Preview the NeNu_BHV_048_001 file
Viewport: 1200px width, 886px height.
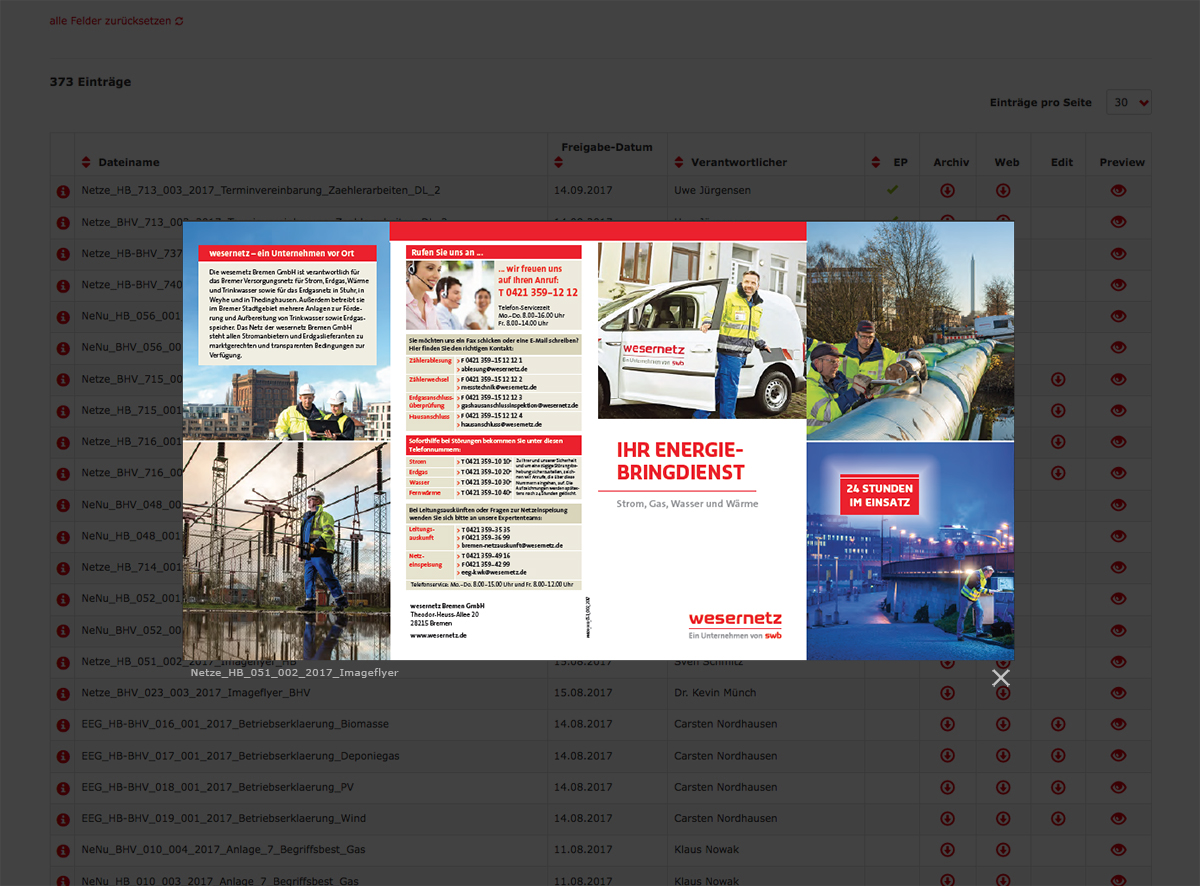1118,505
